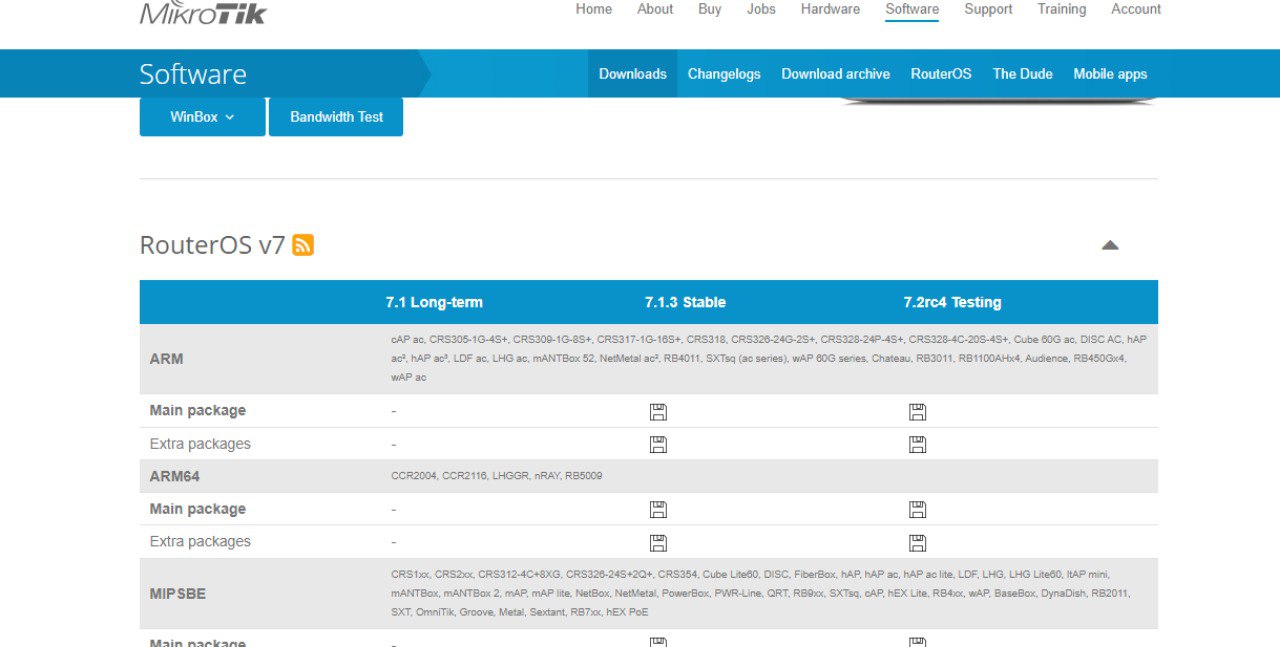Download ARM64 Main package 7.2rc4 Testing
The height and width of the screenshot is (647, 1280).
917,509
